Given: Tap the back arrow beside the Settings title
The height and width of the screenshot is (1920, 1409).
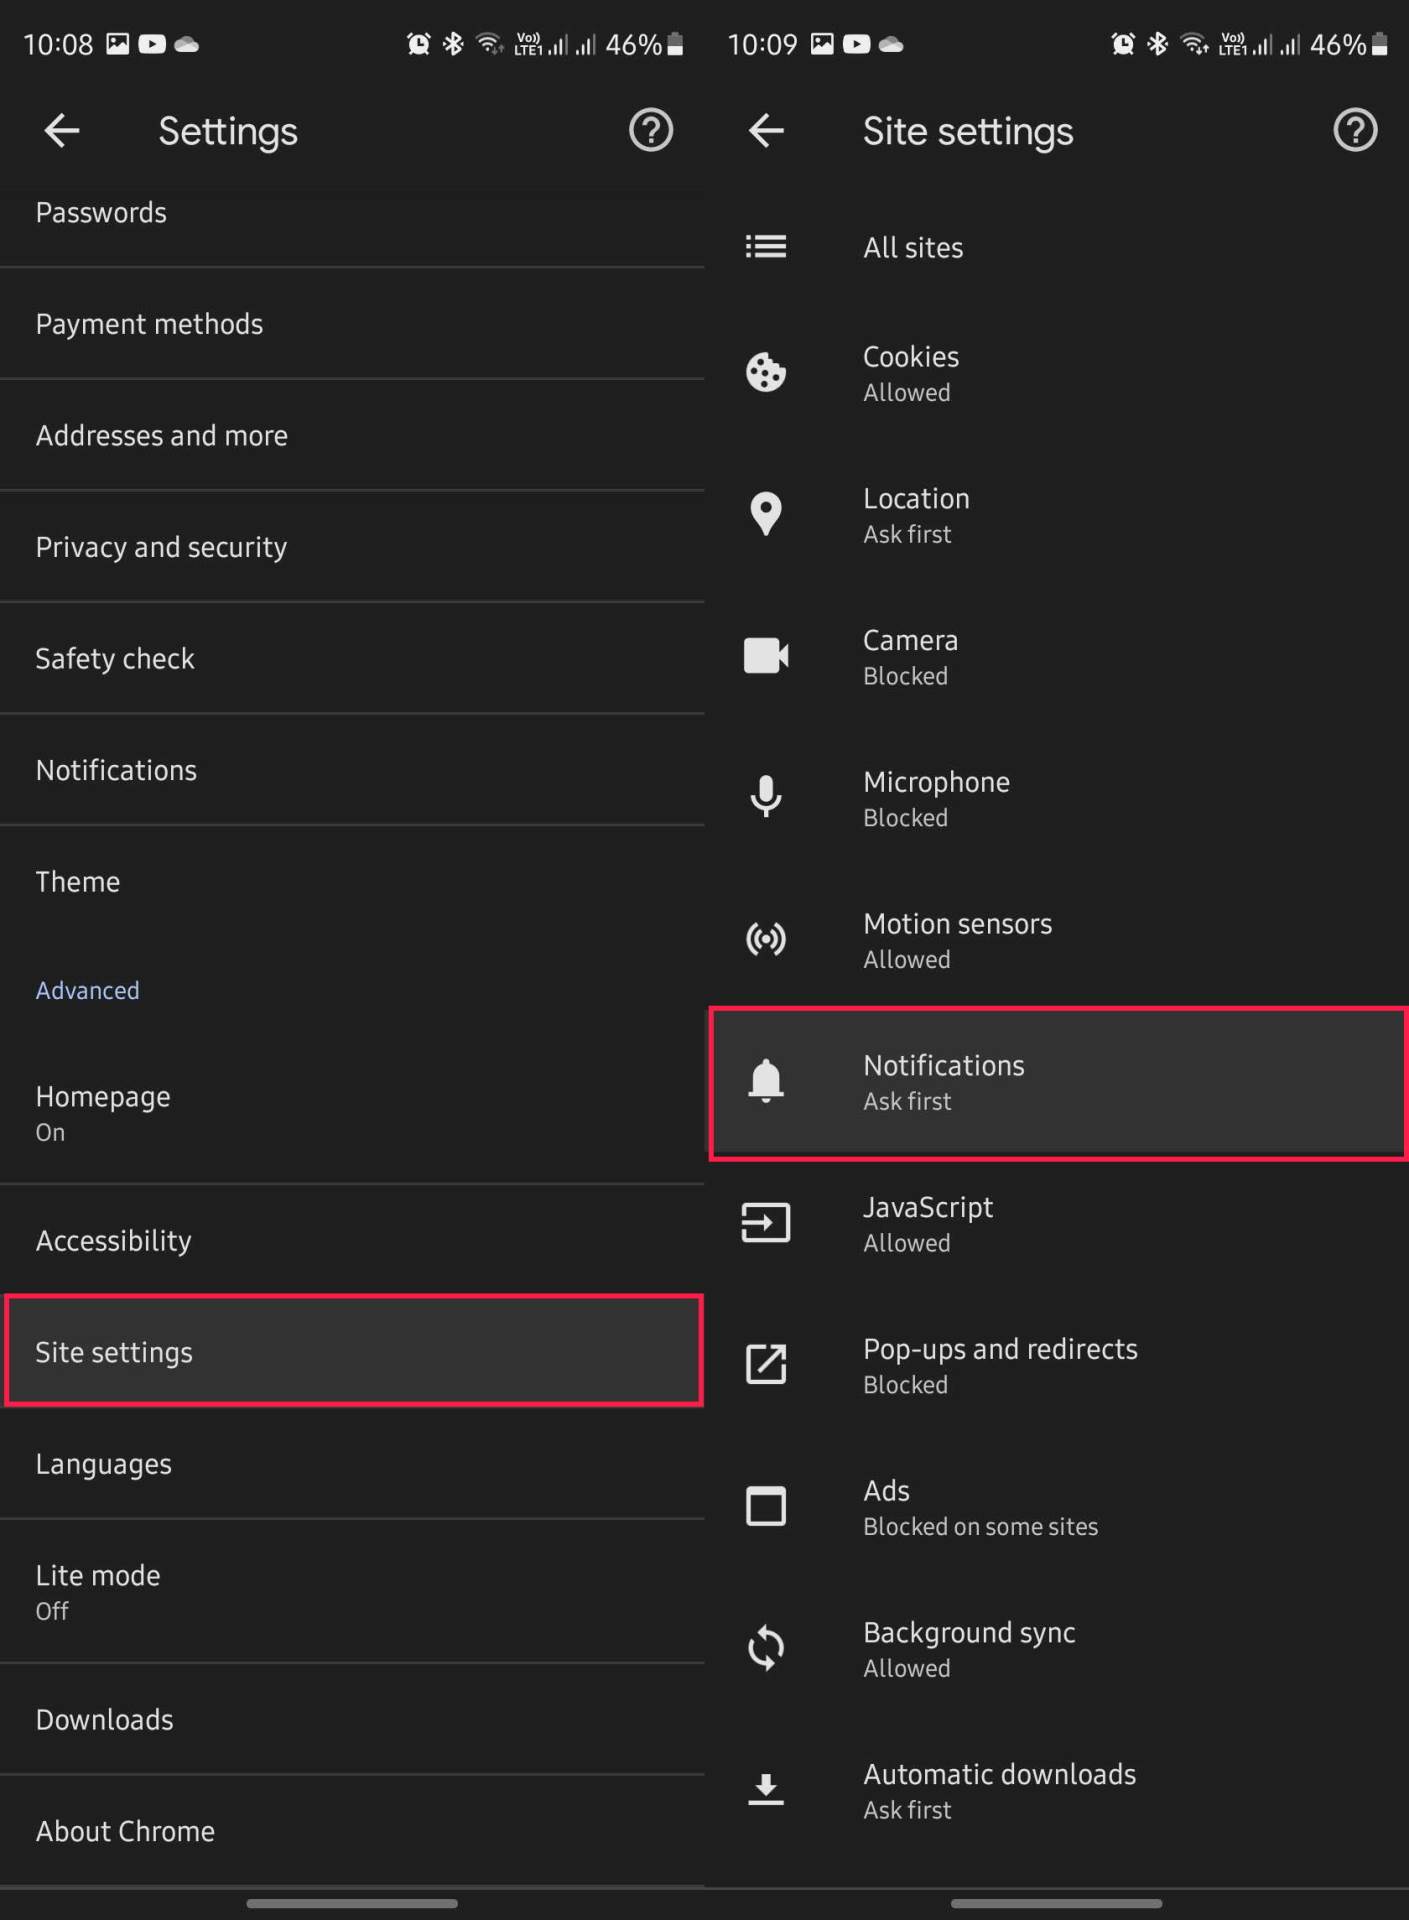Looking at the screenshot, I should click(x=62, y=131).
